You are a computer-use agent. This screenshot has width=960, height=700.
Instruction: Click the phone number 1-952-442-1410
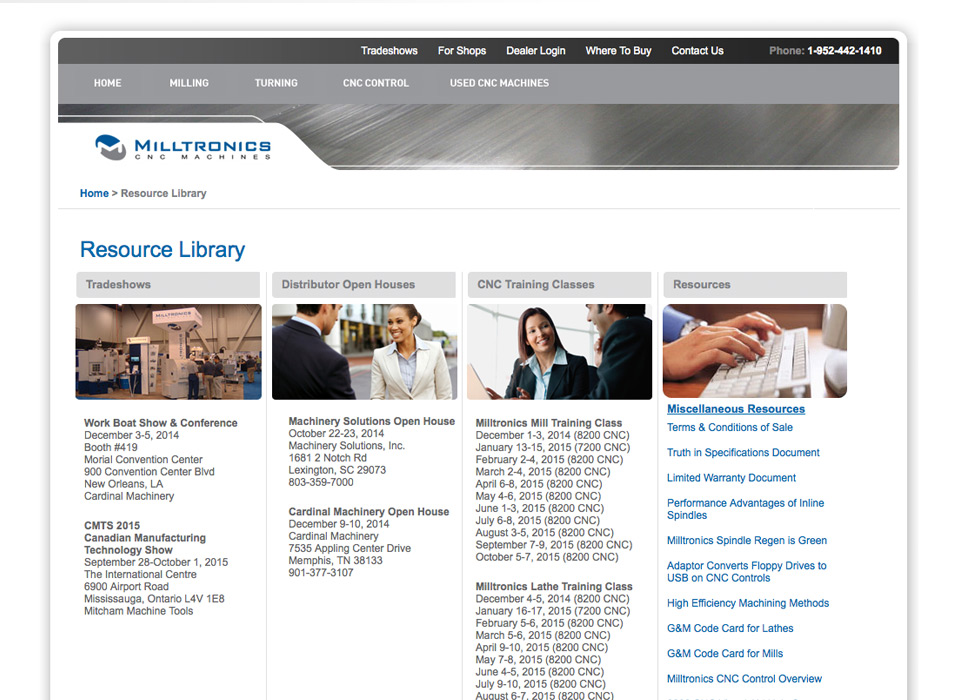[844, 51]
